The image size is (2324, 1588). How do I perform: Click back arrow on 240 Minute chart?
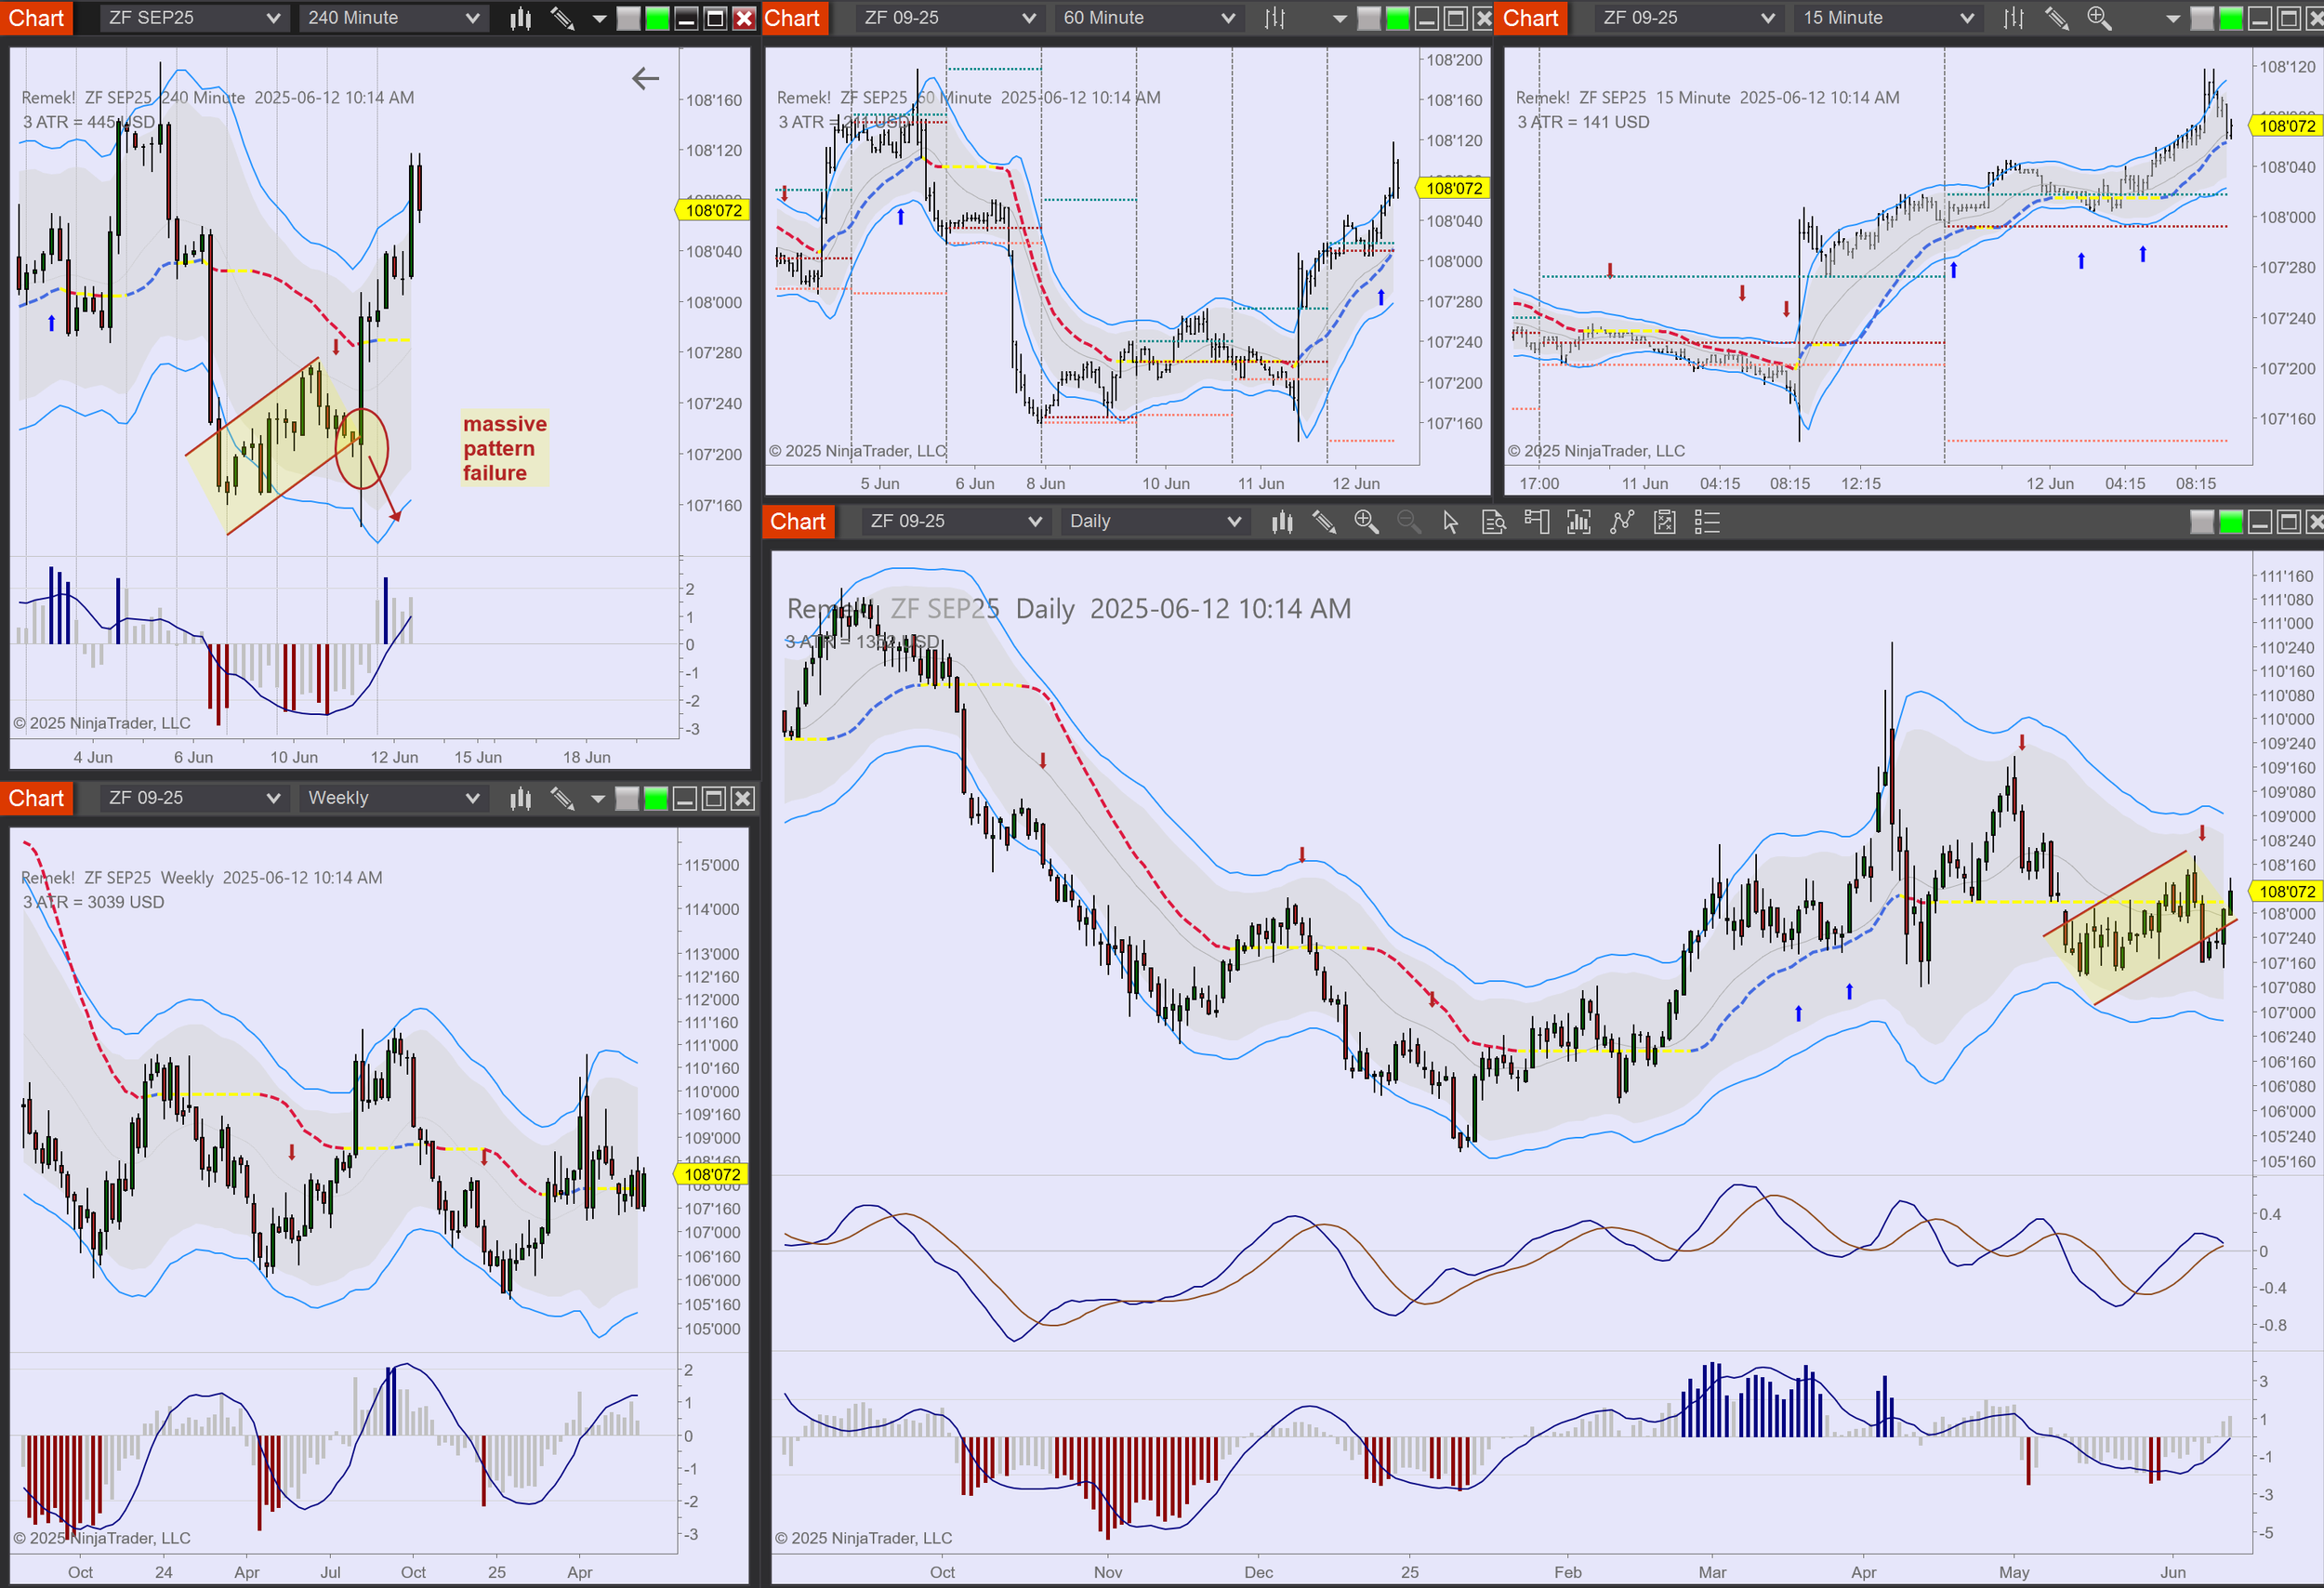pyautogui.click(x=646, y=78)
